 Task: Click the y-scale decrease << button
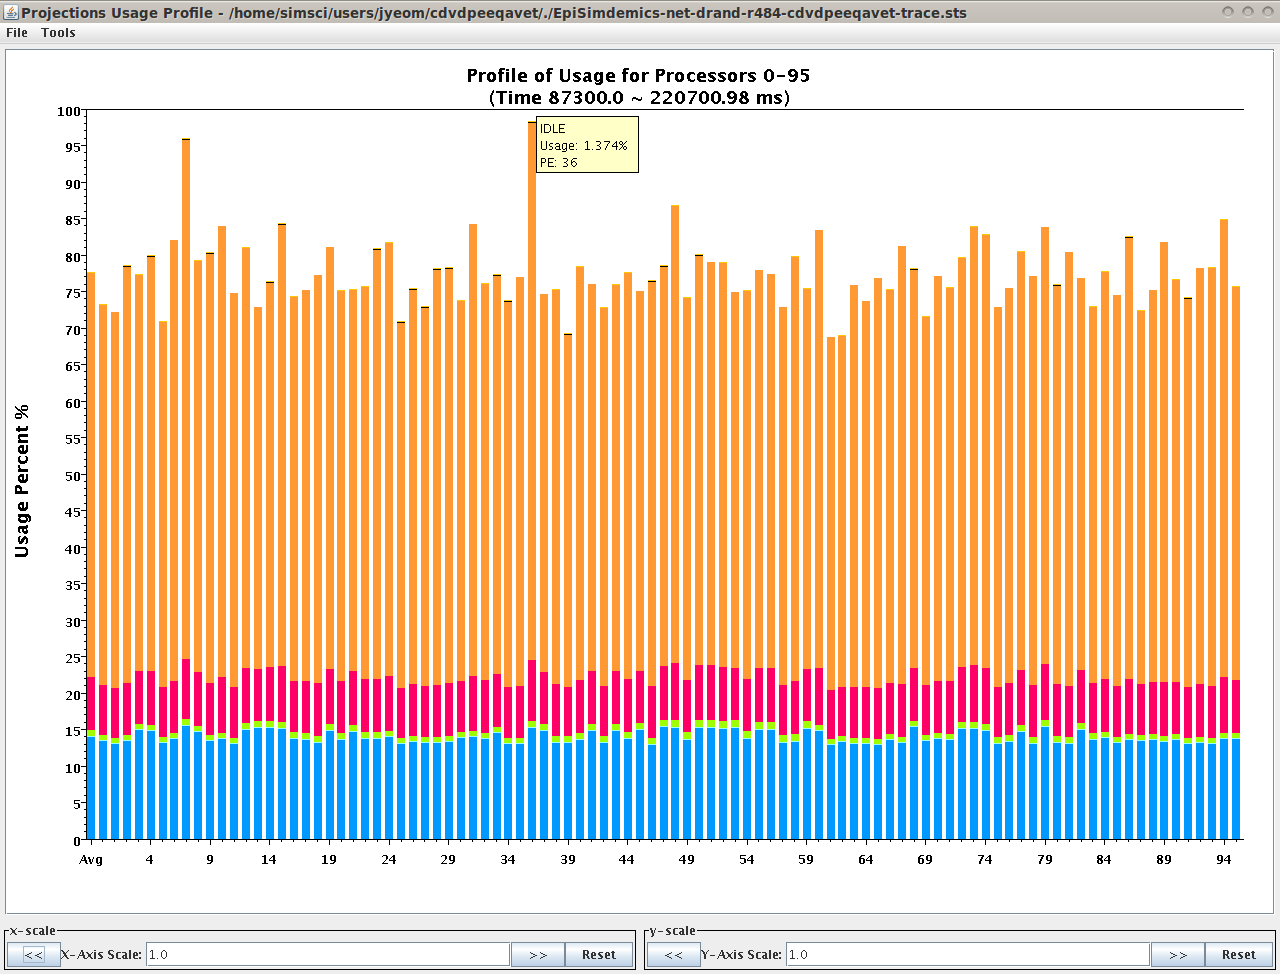point(673,955)
